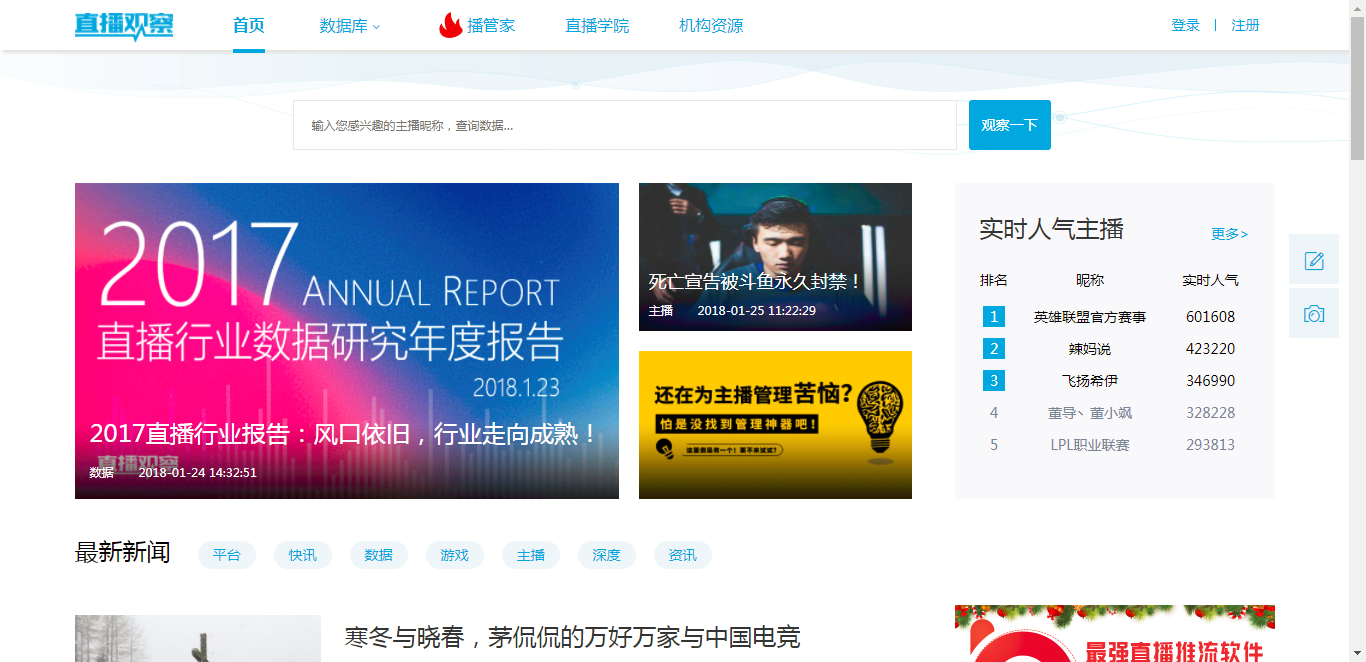Click the 直播观察 site logo
This screenshot has width=1366, height=662.
pyautogui.click(x=124, y=26)
